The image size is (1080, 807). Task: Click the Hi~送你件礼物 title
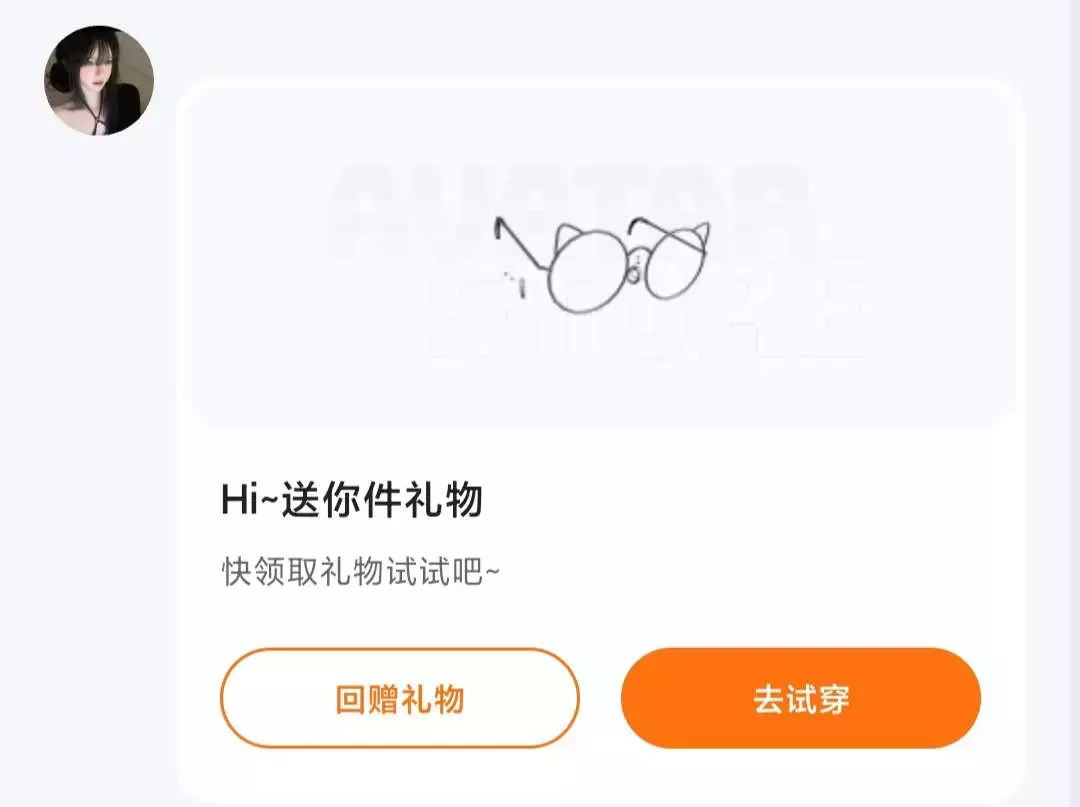(x=351, y=499)
